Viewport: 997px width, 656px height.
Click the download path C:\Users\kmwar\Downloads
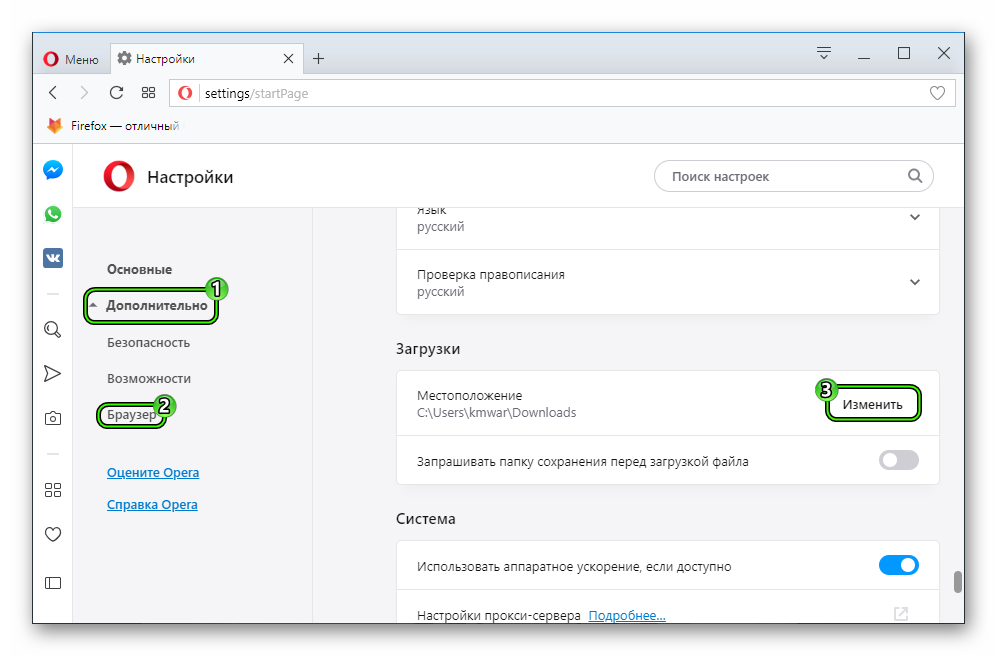[497, 413]
